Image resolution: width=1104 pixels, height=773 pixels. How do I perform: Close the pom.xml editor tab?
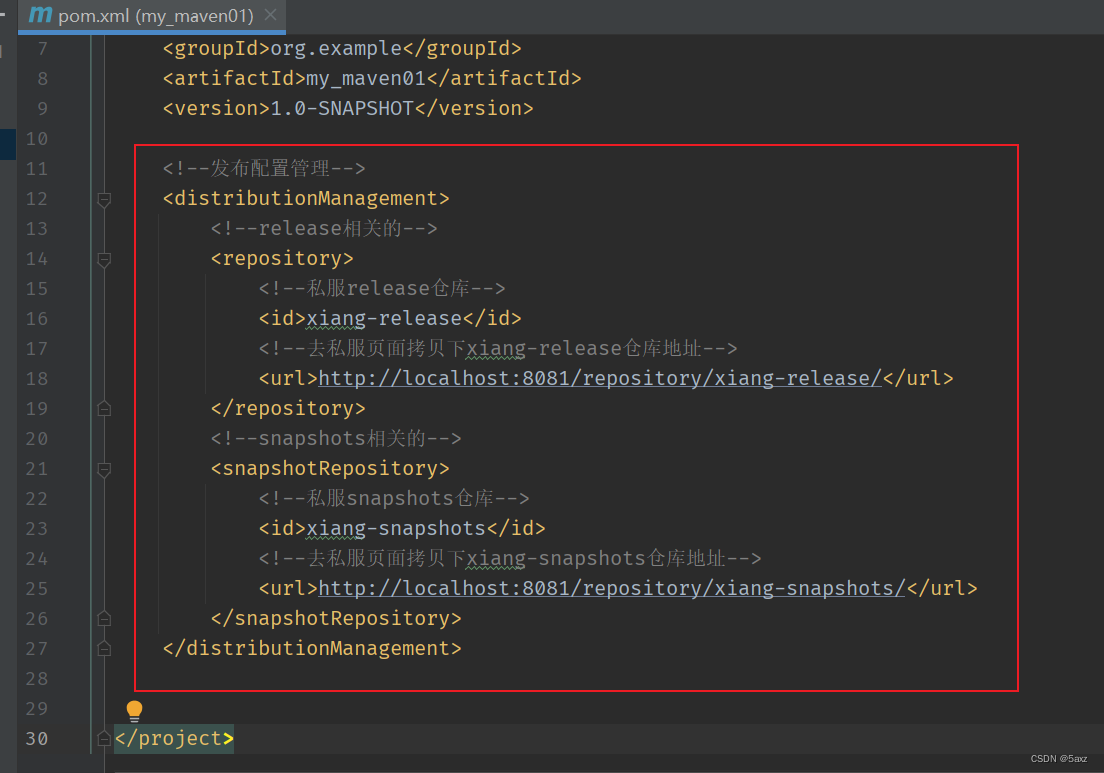270,15
